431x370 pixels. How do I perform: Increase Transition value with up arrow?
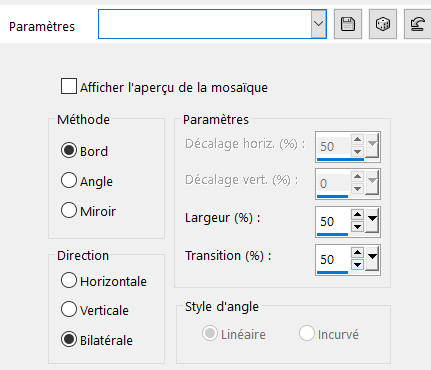tap(357, 252)
